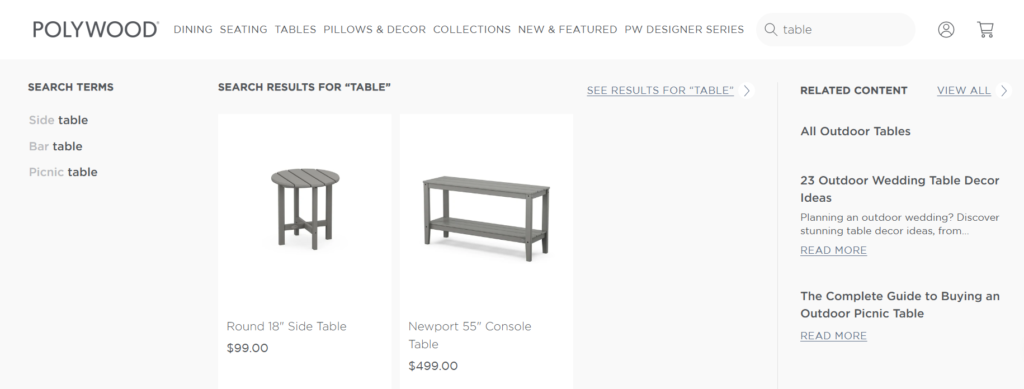Open PW Designer Series menu

click(x=684, y=29)
